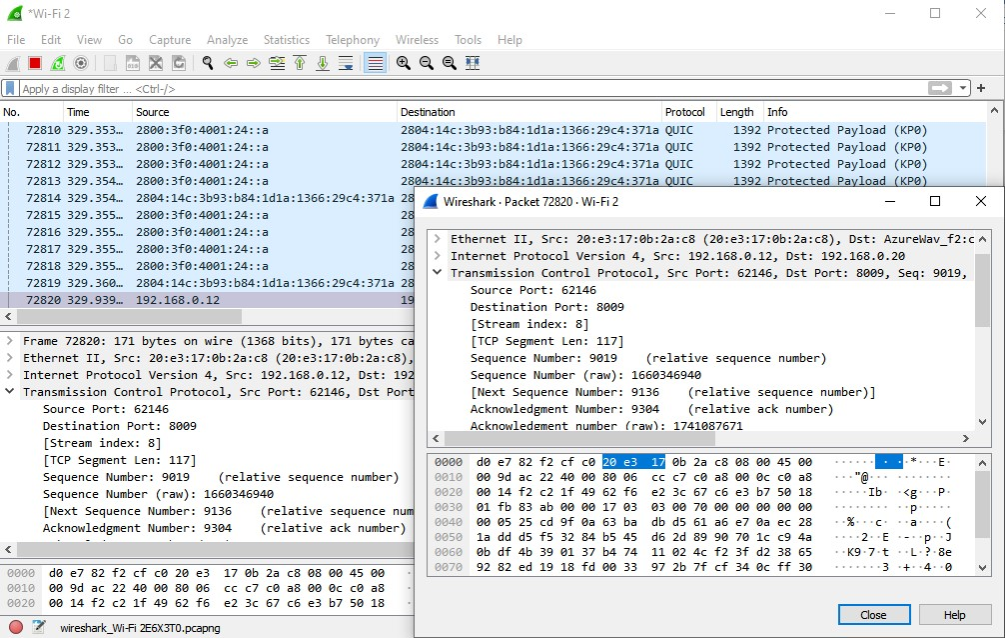
Task: Open display filter history dropdown
Action: (963, 88)
